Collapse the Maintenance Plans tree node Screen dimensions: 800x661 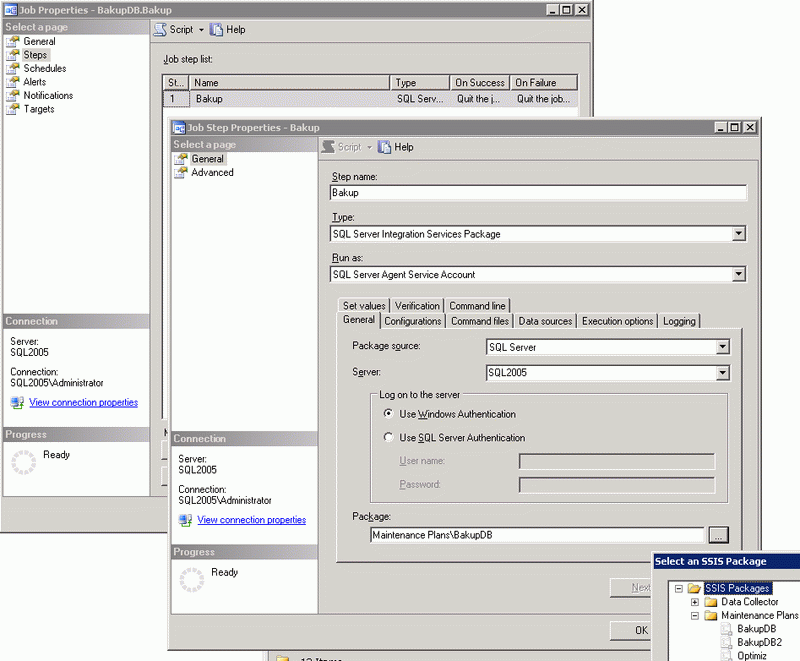(695, 616)
